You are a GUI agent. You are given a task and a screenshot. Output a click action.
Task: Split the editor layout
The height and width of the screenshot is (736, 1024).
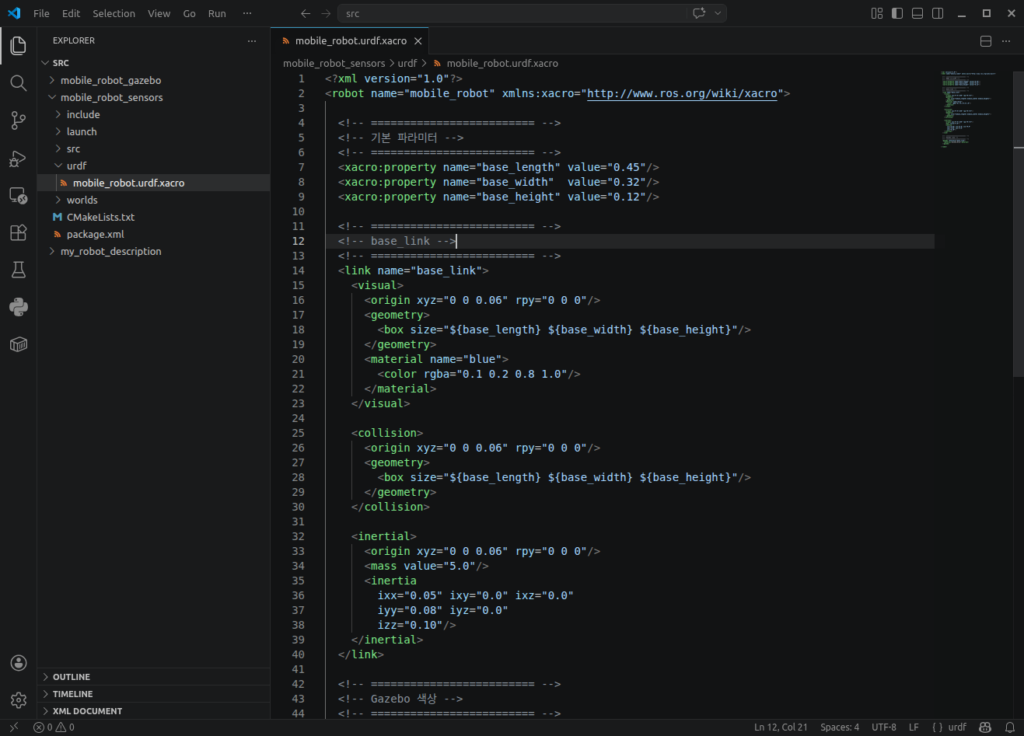click(985, 41)
